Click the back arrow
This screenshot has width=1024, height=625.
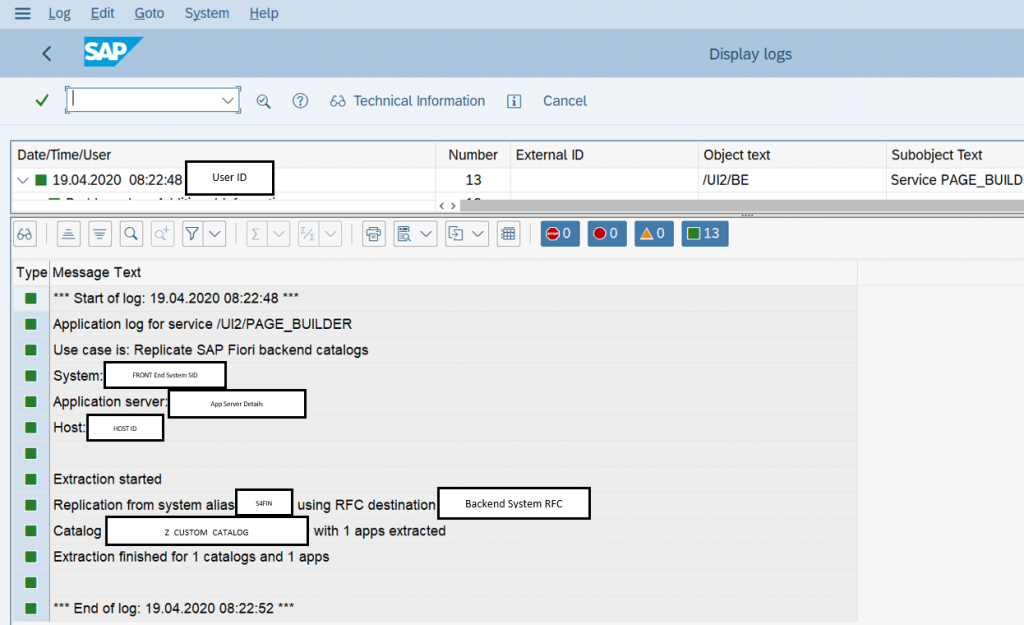(46, 54)
